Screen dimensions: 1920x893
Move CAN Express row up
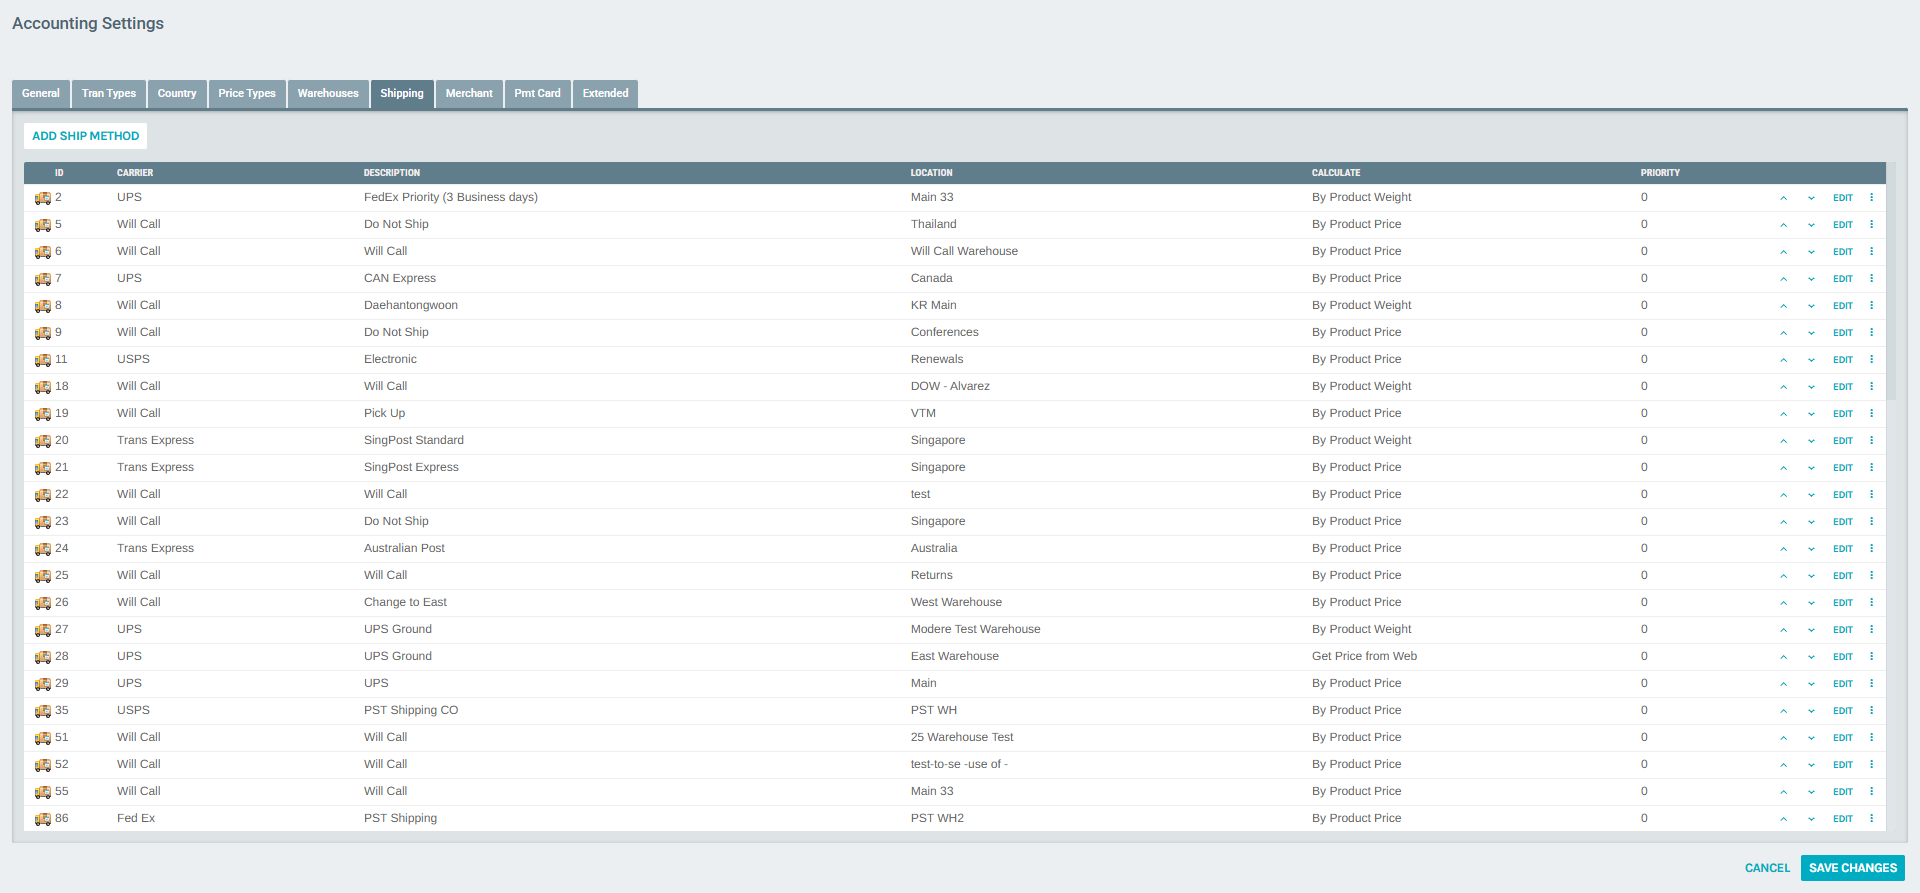click(x=1783, y=279)
